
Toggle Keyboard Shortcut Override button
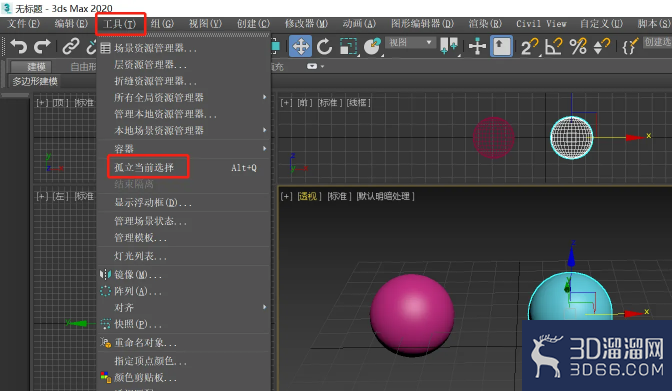click(x=501, y=46)
